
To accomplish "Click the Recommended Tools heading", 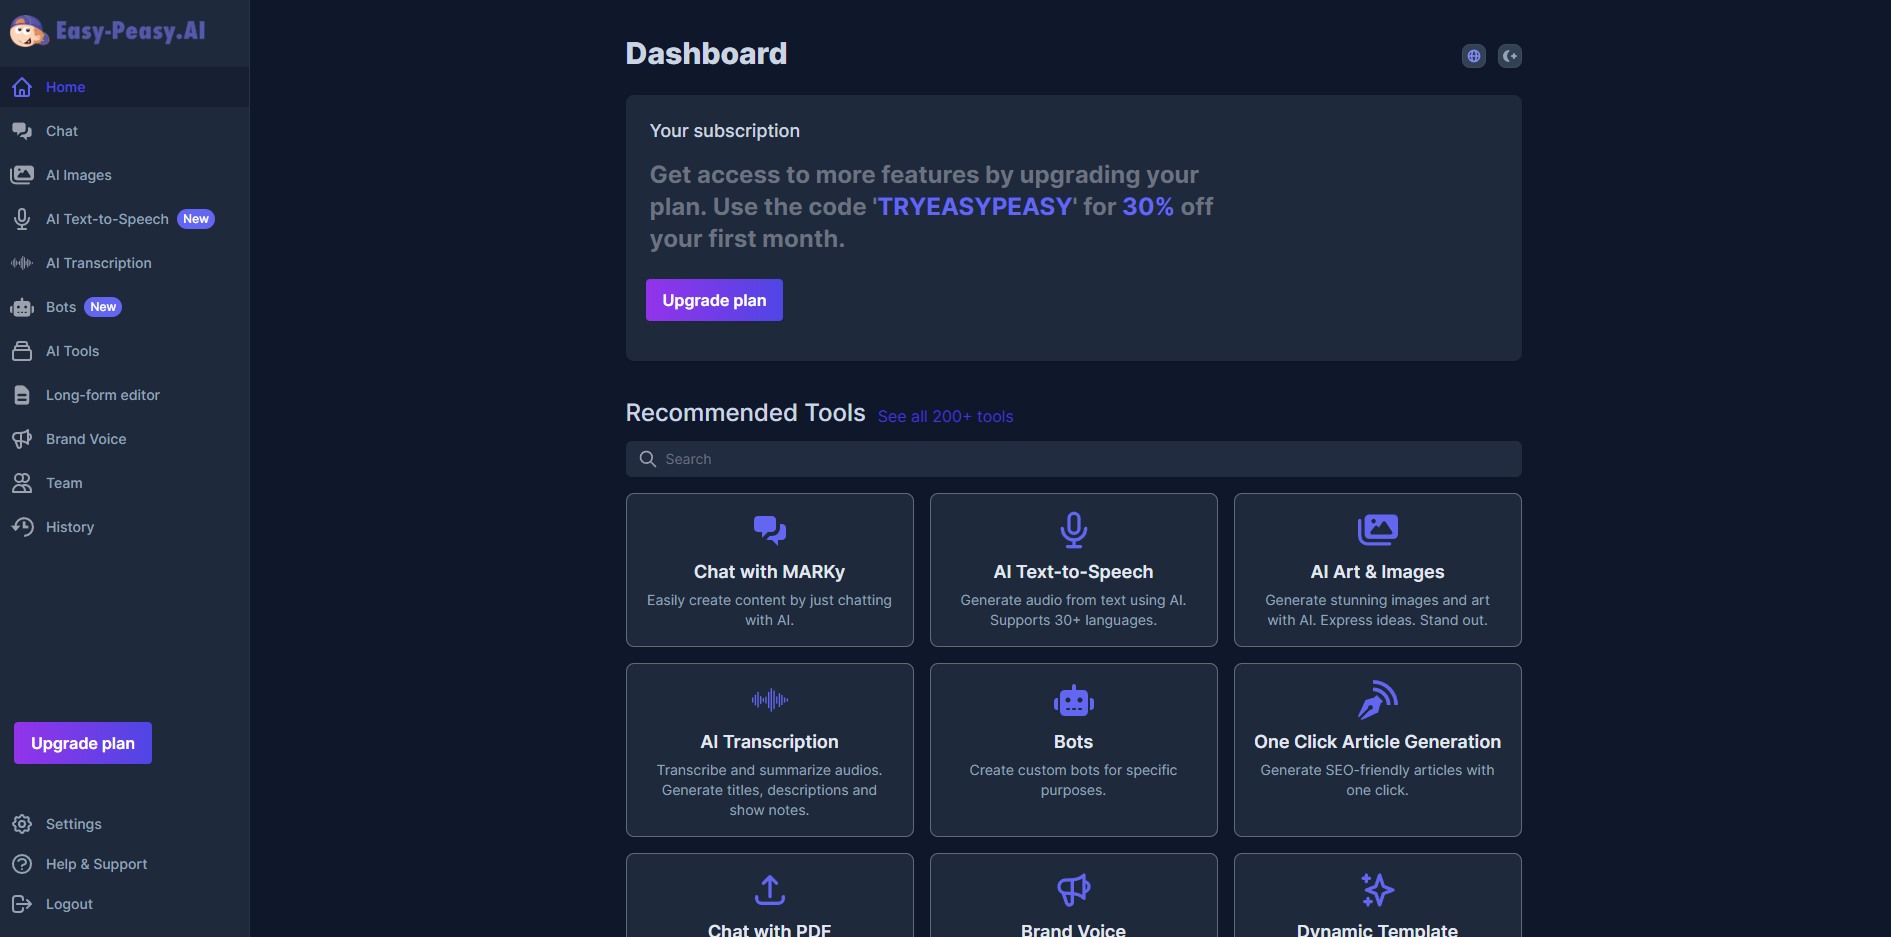I will (x=746, y=413).
